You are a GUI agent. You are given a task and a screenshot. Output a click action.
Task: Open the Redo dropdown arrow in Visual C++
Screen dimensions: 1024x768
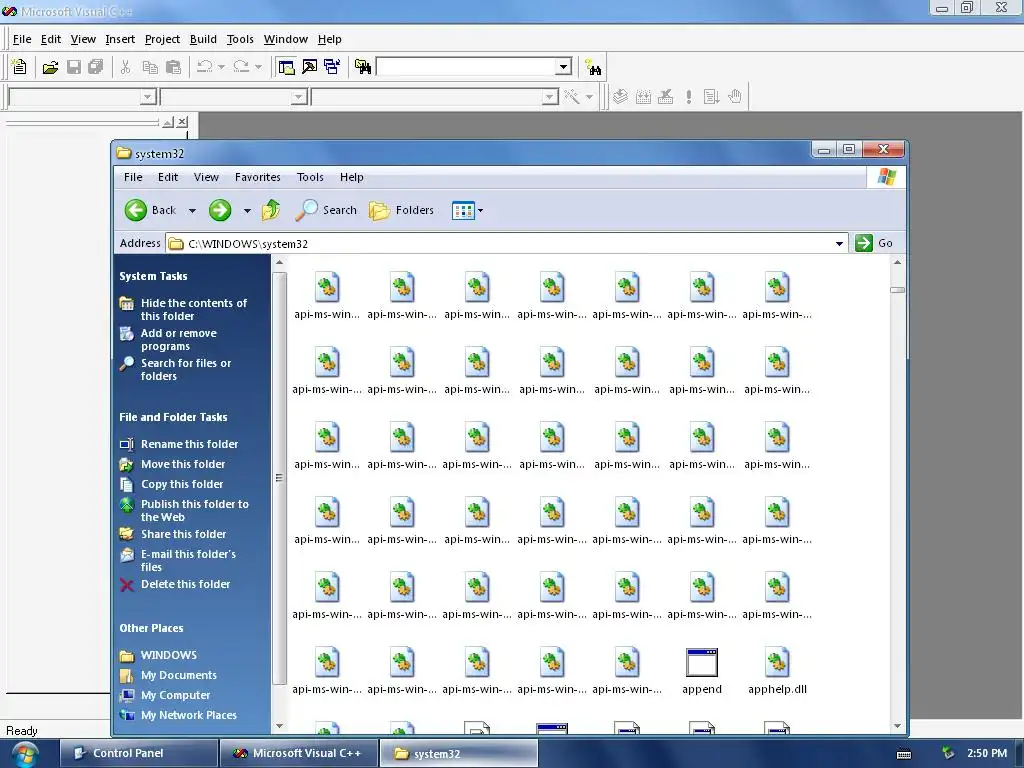(258, 67)
